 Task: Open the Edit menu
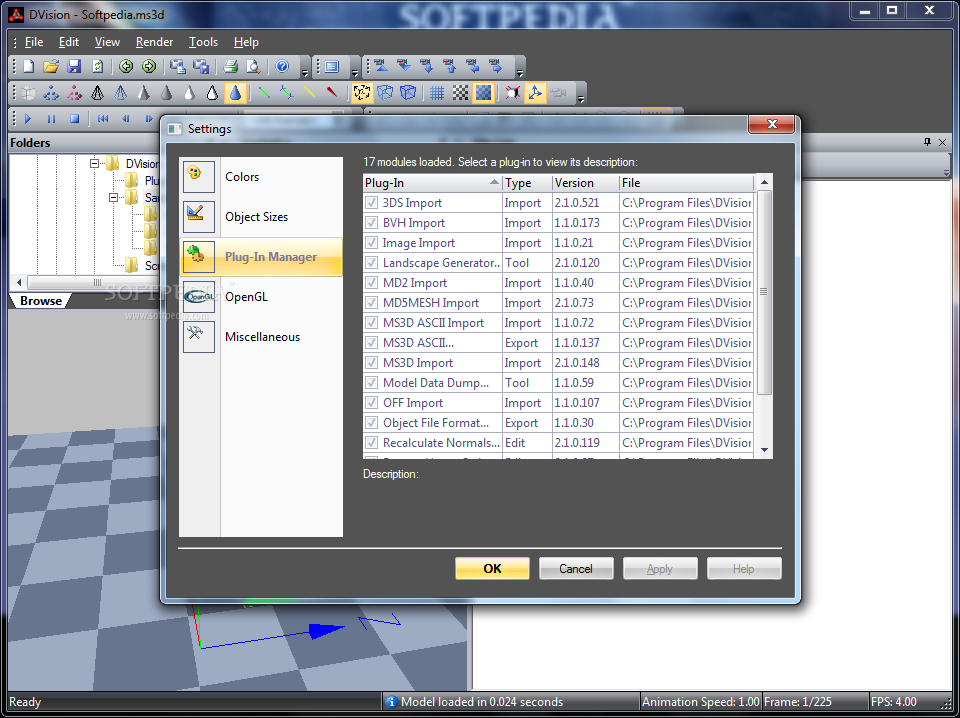coord(69,42)
